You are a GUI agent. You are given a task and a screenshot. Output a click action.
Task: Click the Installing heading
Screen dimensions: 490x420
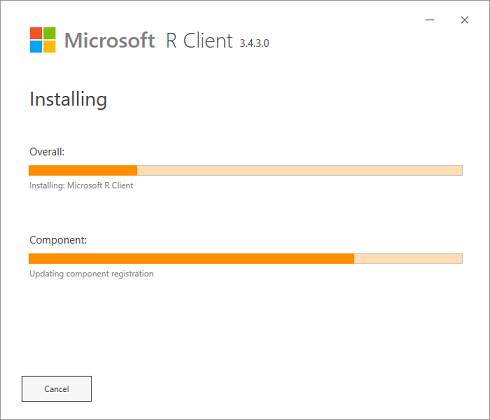click(68, 100)
